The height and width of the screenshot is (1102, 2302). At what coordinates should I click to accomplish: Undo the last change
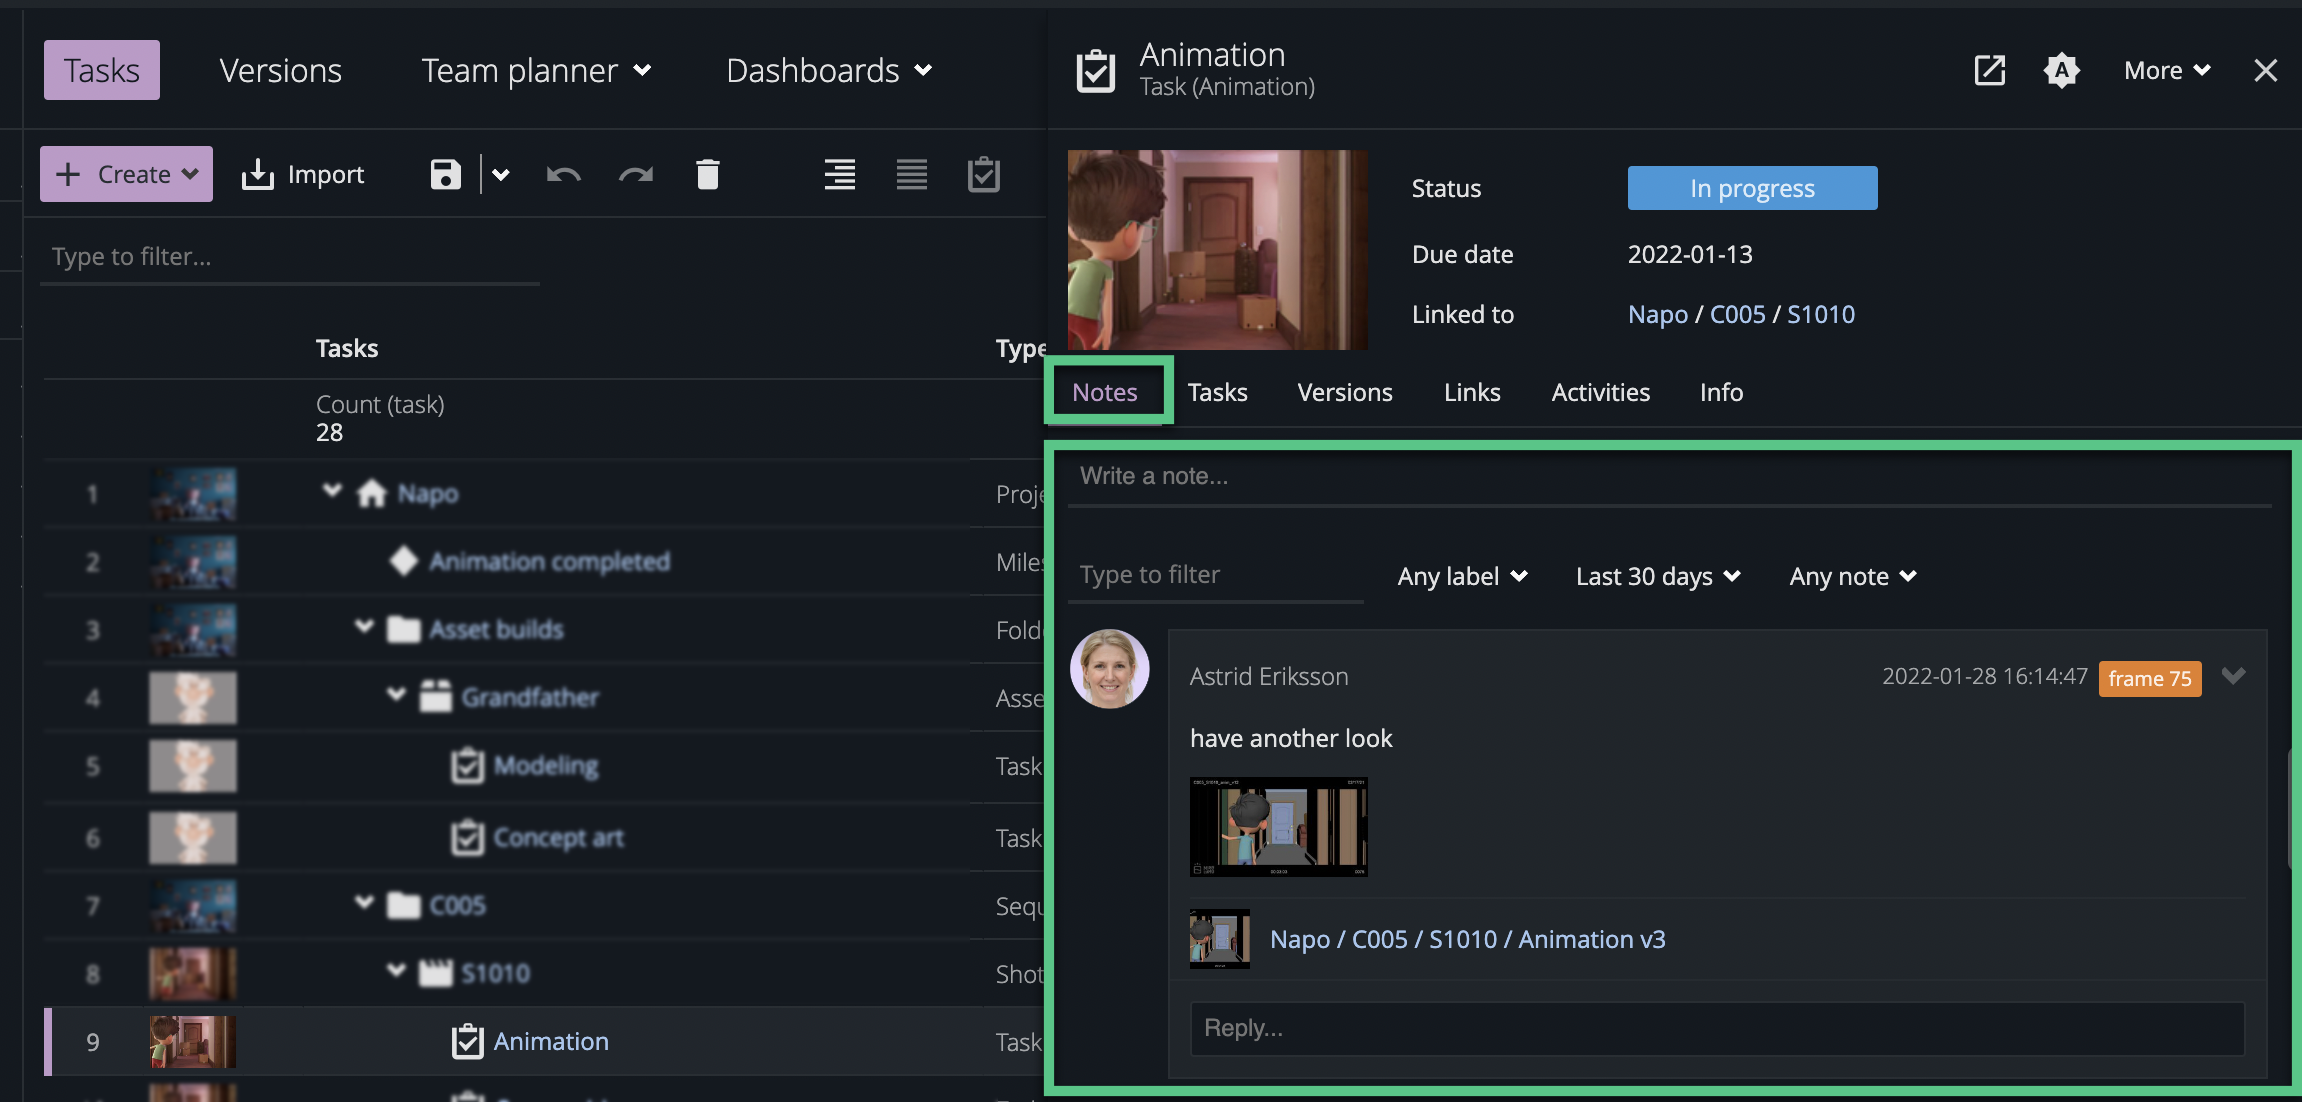563,174
